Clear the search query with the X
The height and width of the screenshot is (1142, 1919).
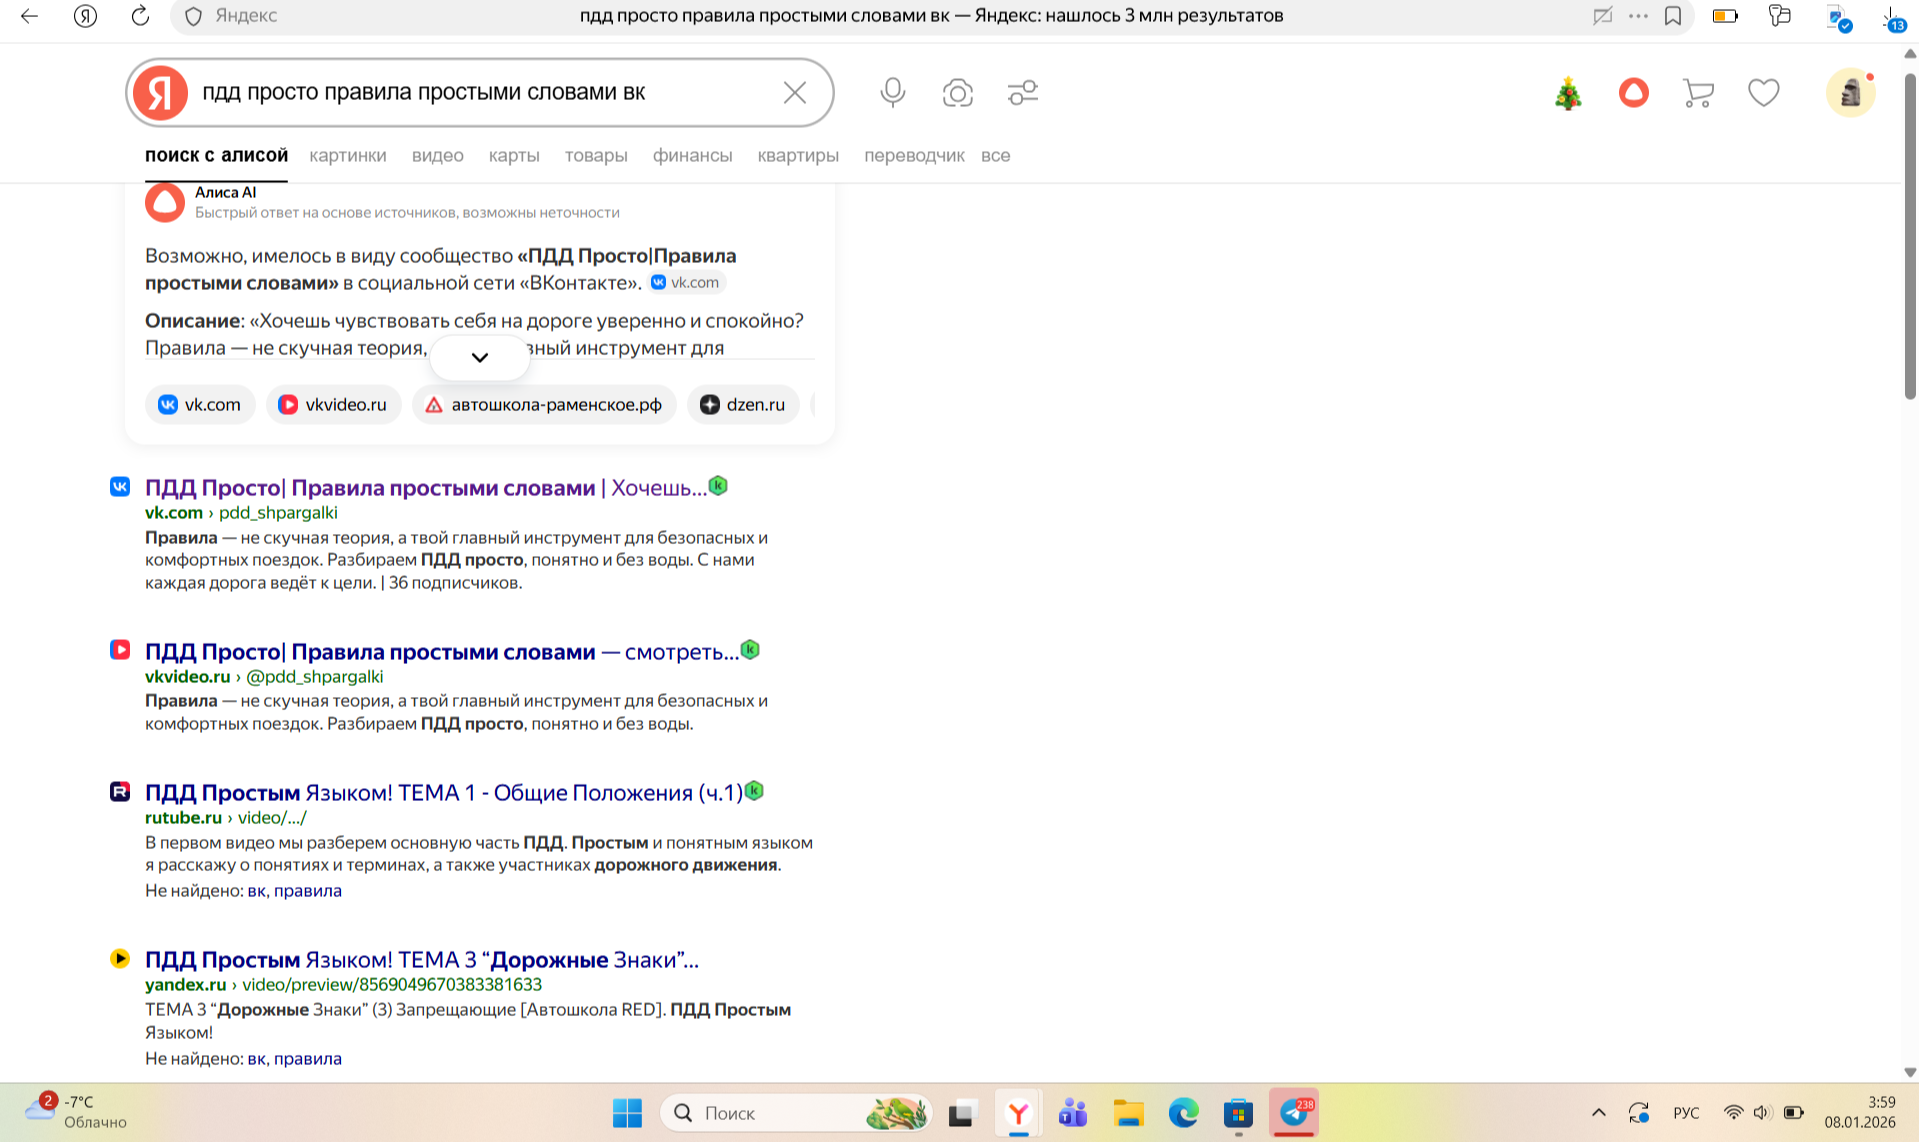[x=795, y=93]
